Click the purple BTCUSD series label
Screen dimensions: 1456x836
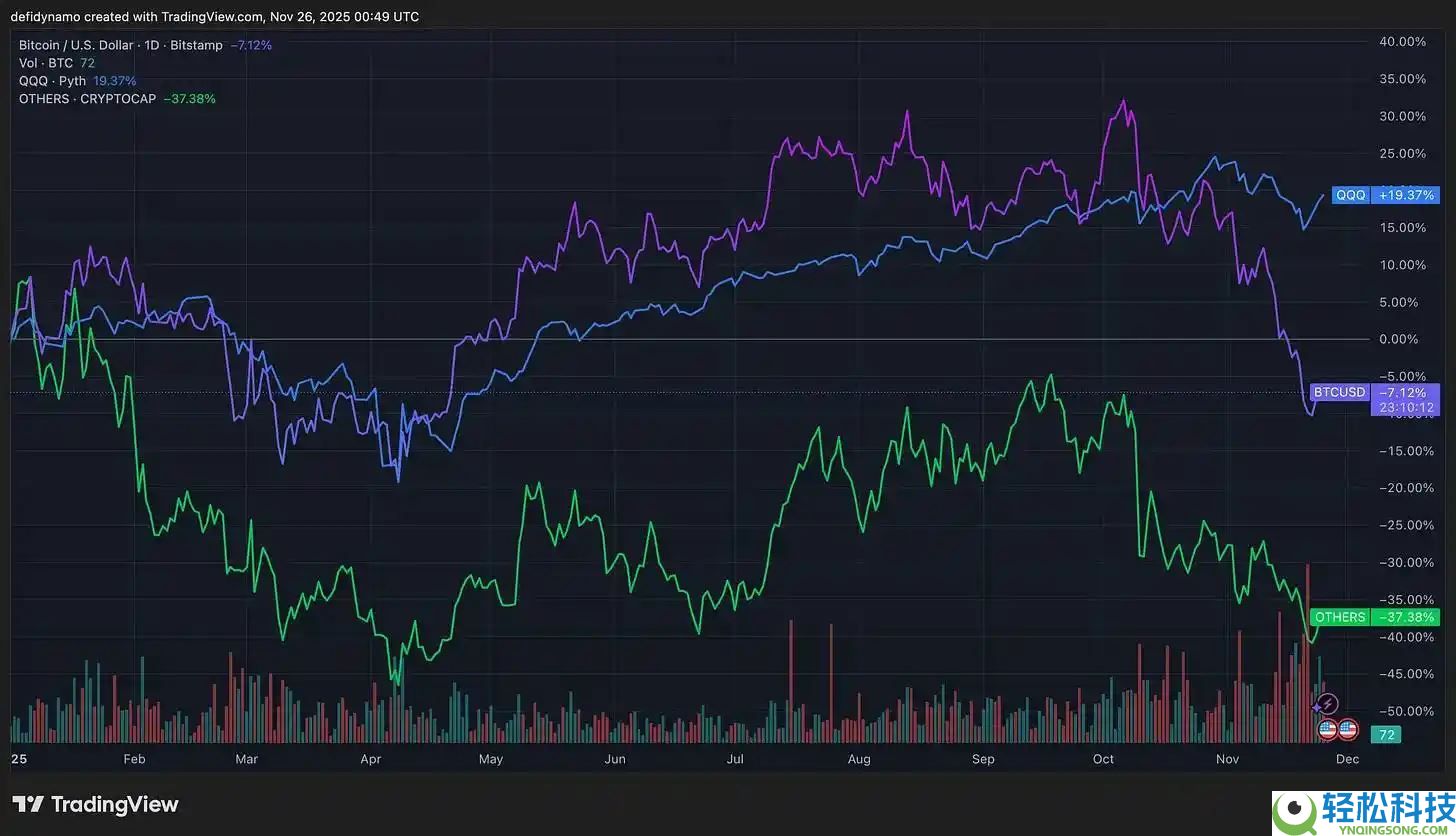[1339, 392]
